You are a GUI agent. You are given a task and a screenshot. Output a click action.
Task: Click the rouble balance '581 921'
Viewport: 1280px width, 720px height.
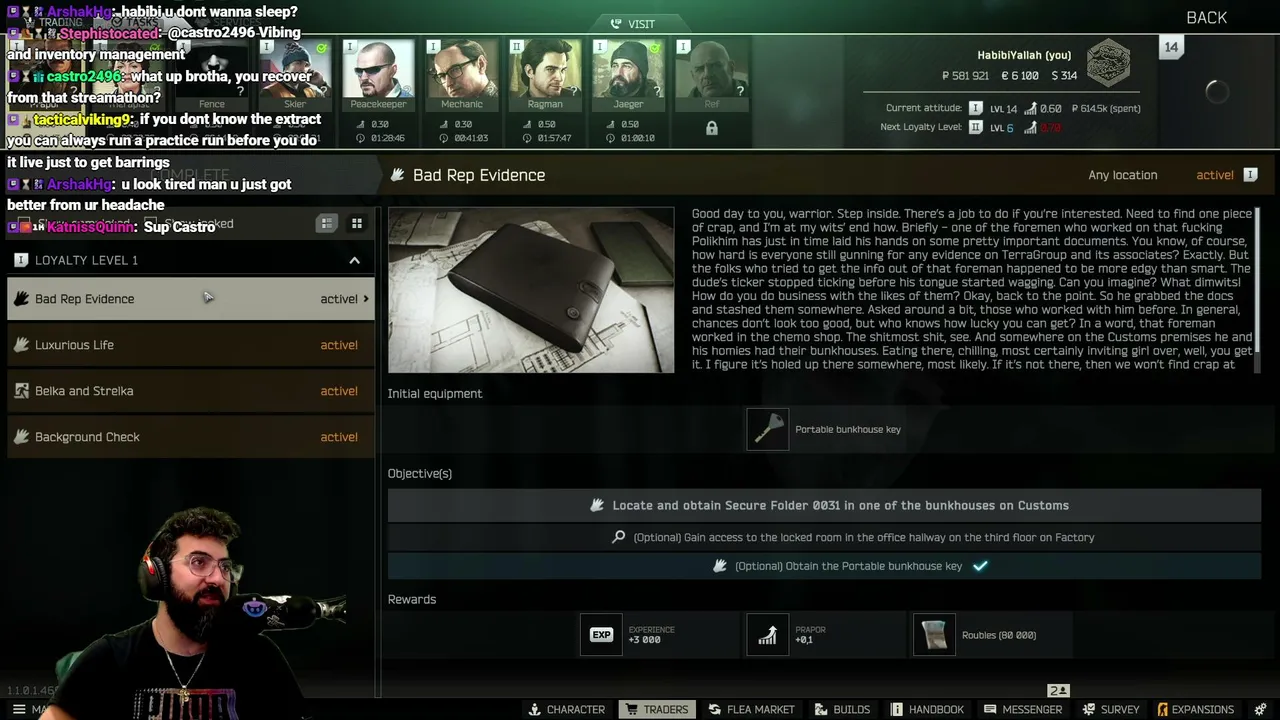coord(965,76)
